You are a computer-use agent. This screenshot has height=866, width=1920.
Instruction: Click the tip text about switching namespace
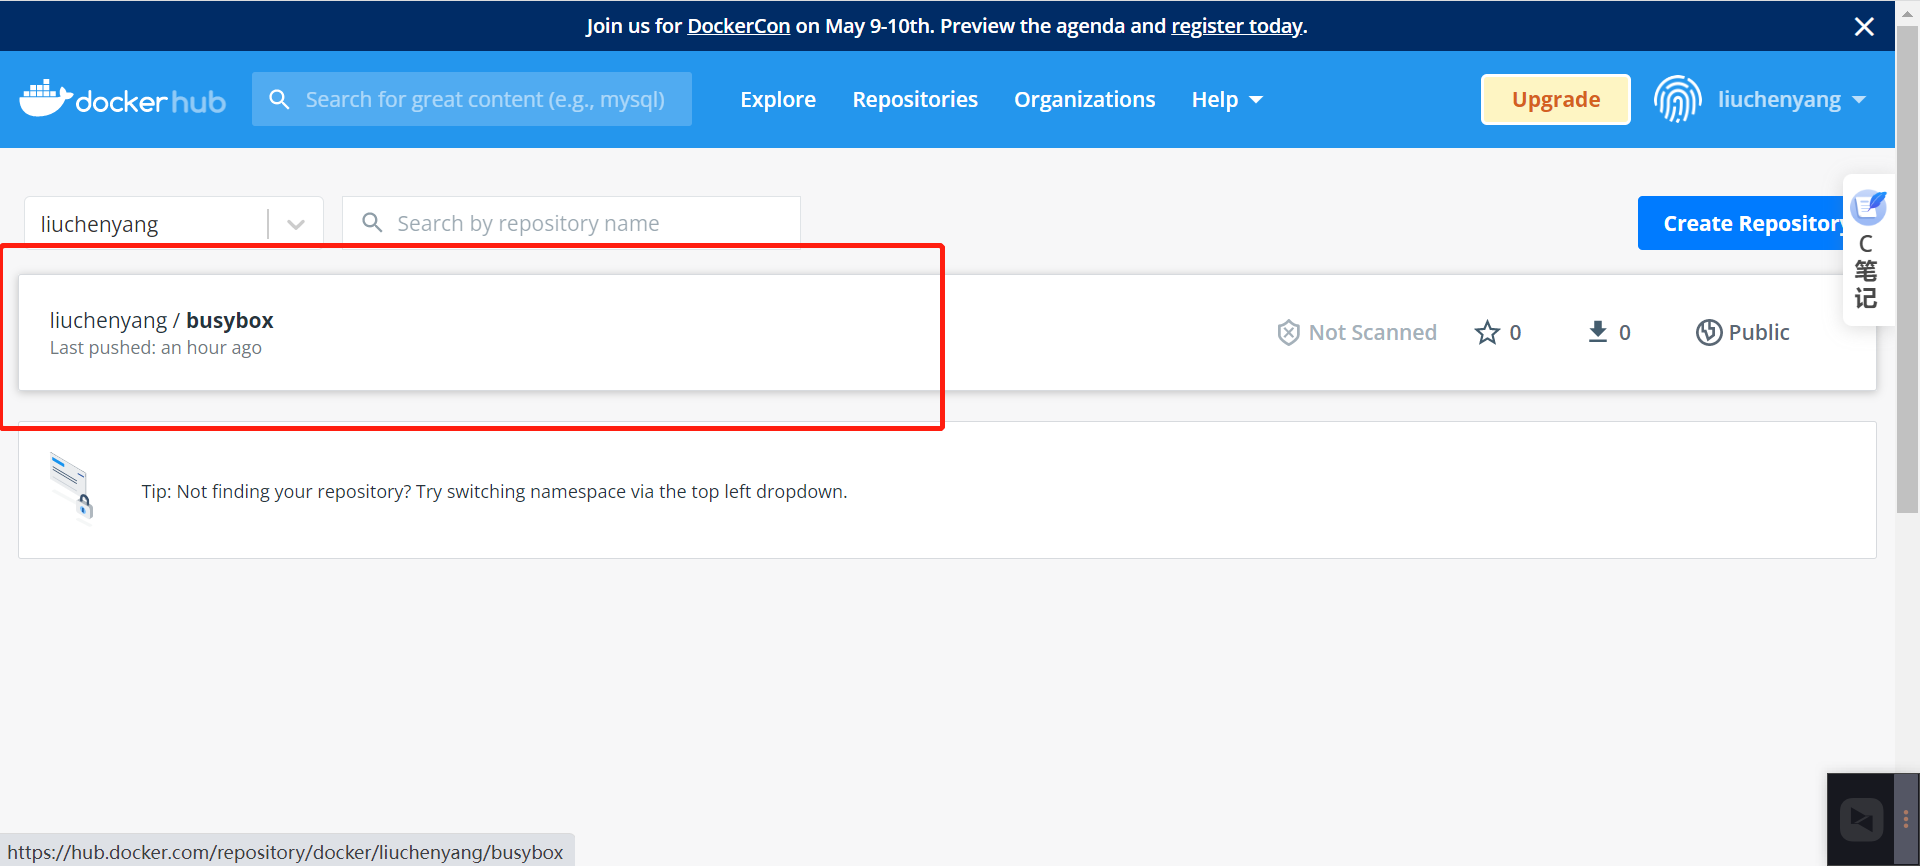(494, 491)
